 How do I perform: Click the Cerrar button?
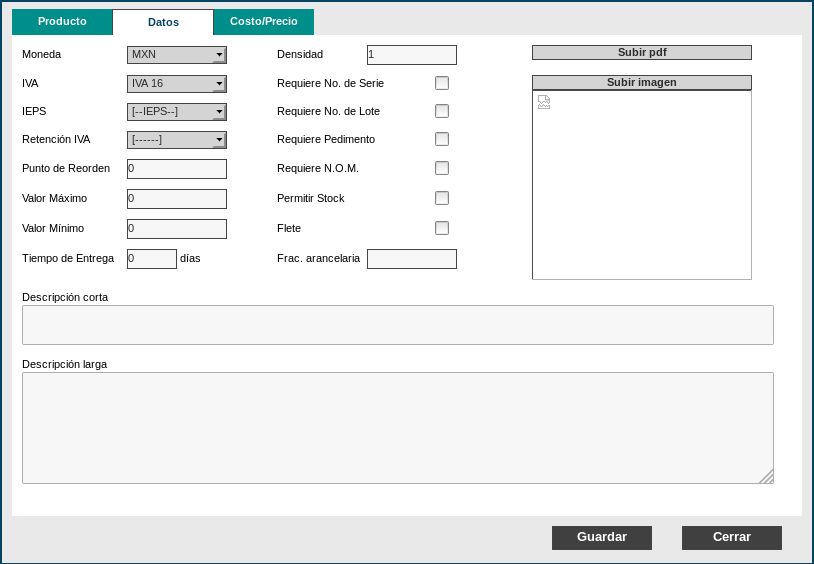[731, 537]
